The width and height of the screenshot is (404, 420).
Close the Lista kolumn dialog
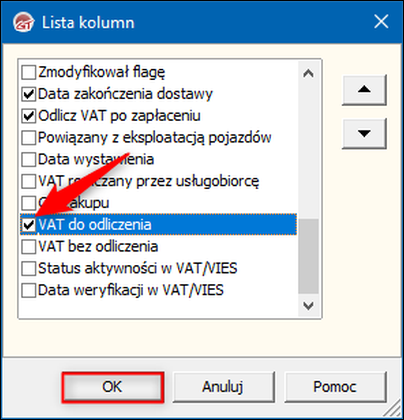click(381, 22)
